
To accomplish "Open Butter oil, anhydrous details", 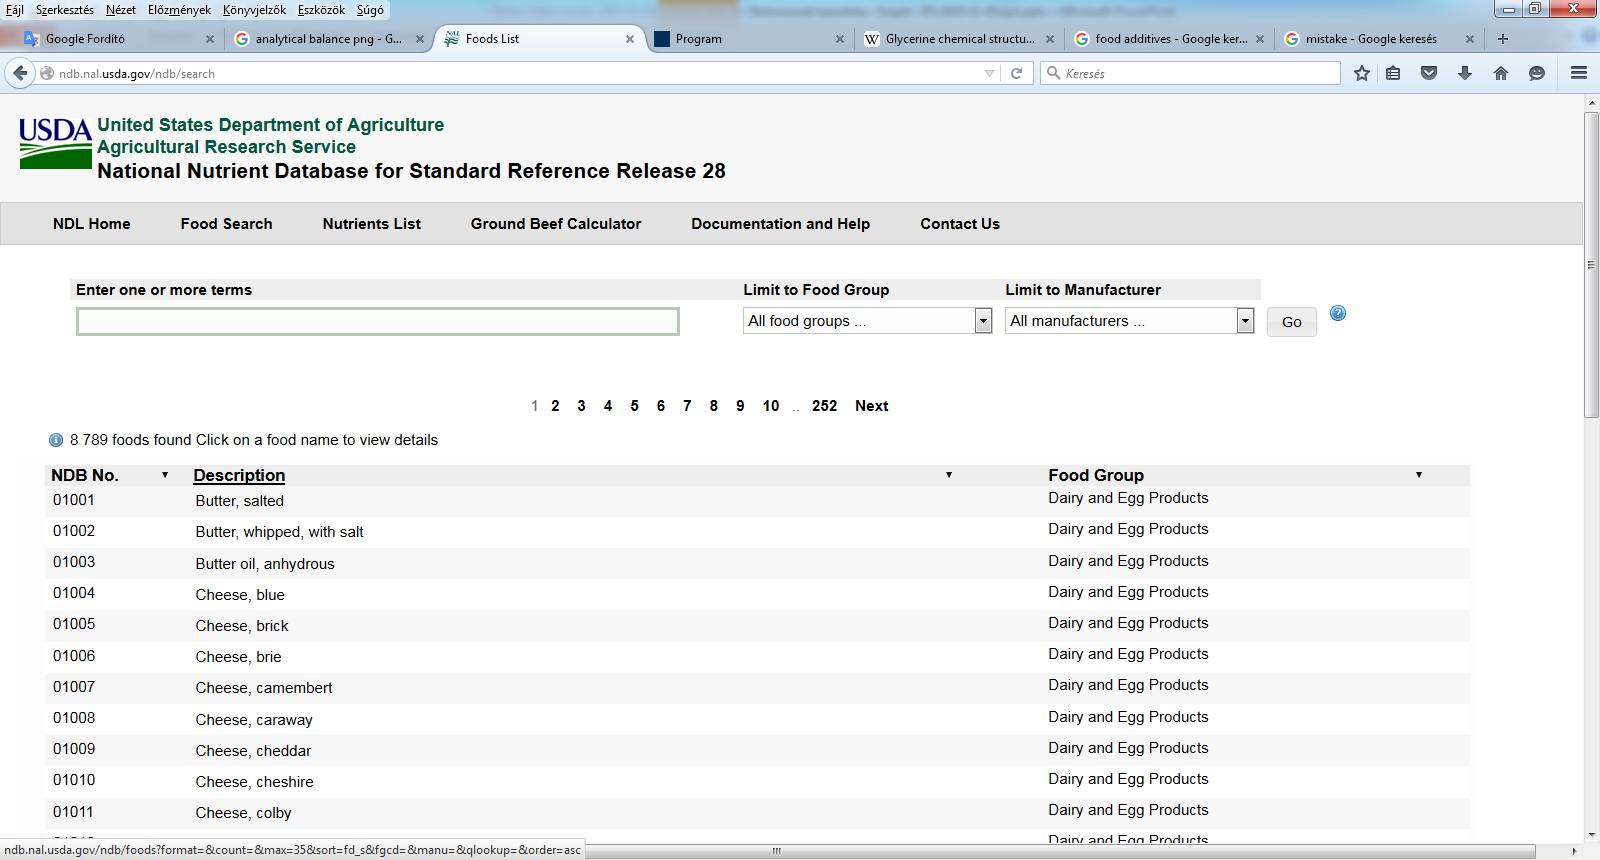I will [265, 564].
